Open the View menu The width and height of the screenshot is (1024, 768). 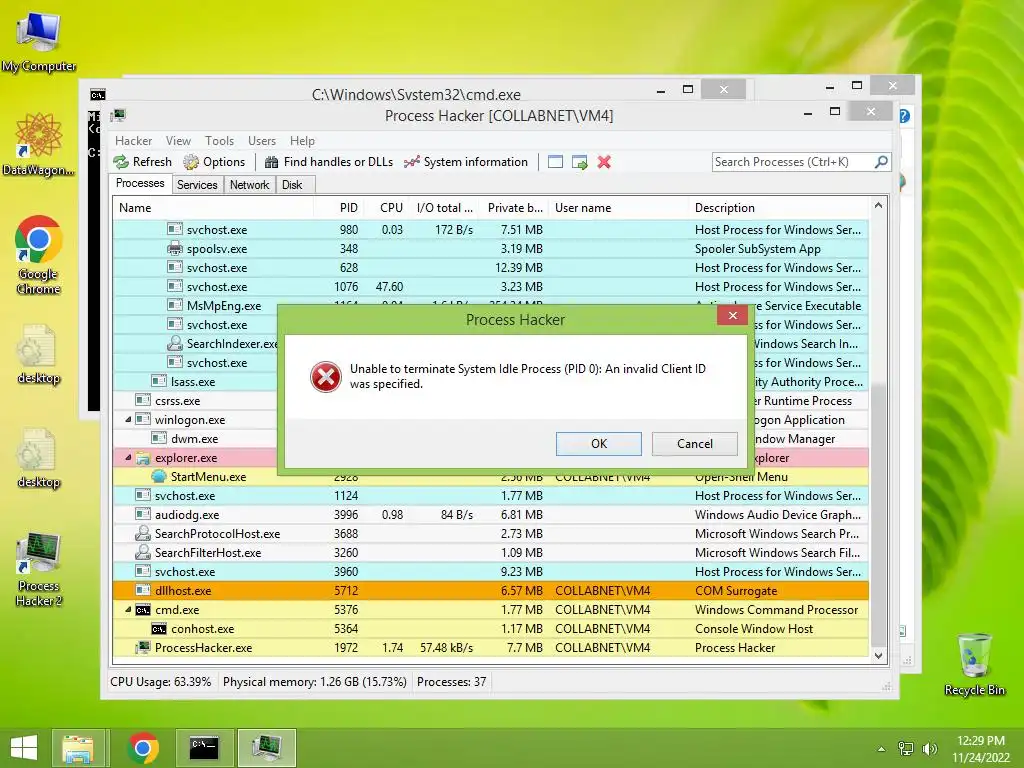click(x=178, y=140)
